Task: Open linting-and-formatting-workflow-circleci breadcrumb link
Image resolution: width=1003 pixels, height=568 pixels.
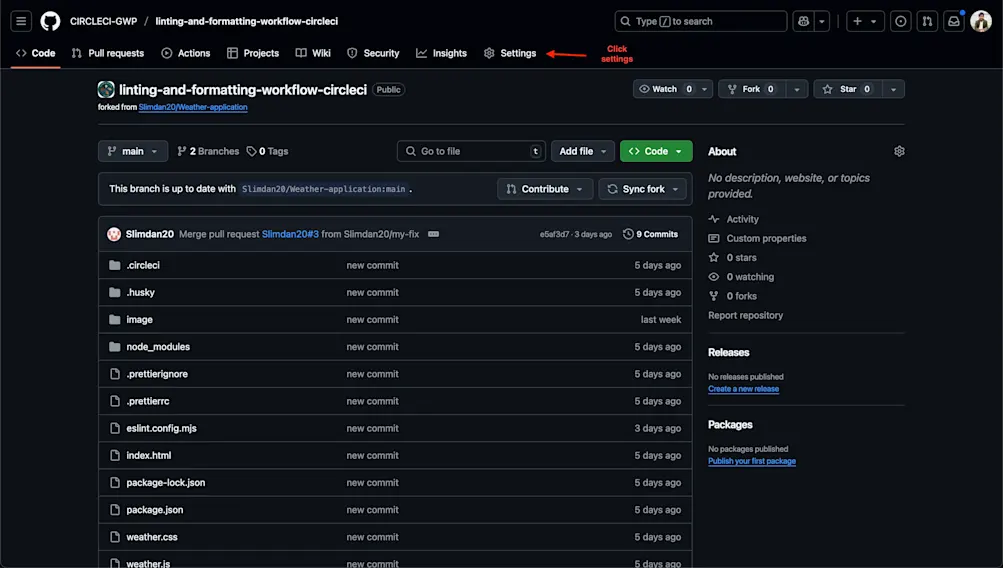Action: coord(247,21)
